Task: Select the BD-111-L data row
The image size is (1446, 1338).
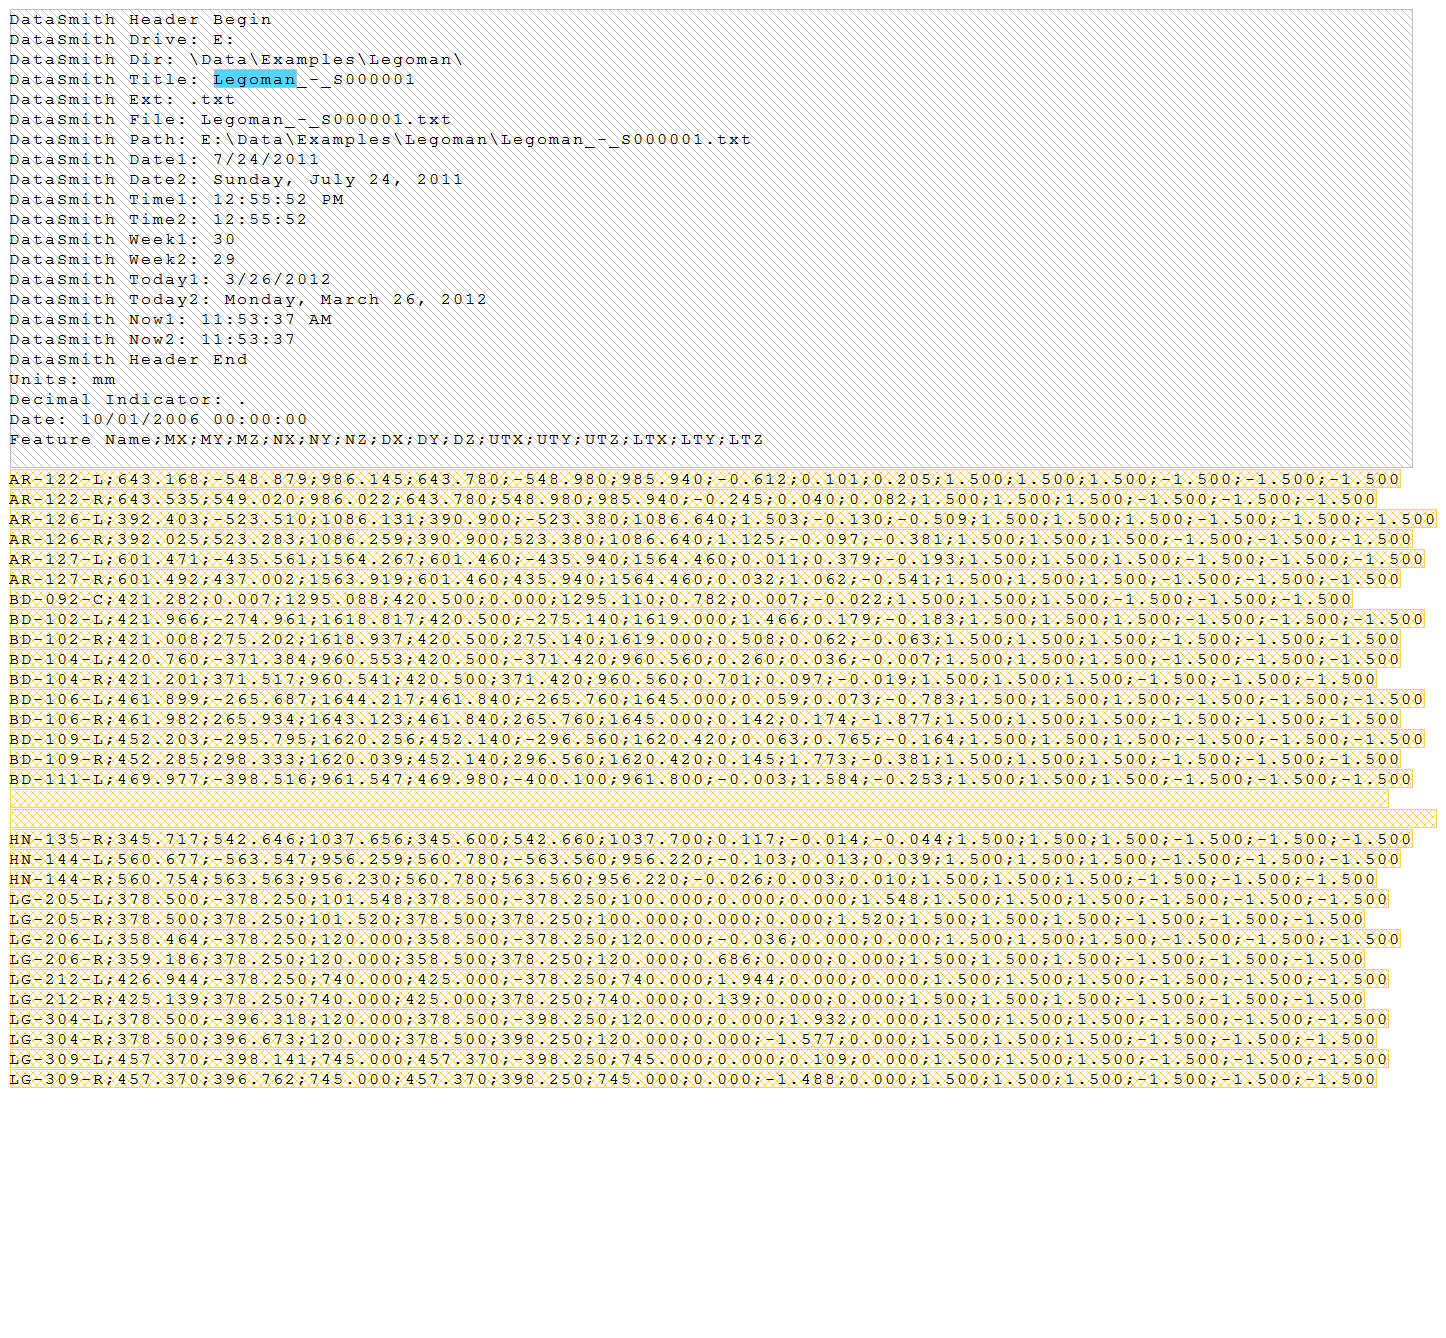Action: [x=710, y=779]
